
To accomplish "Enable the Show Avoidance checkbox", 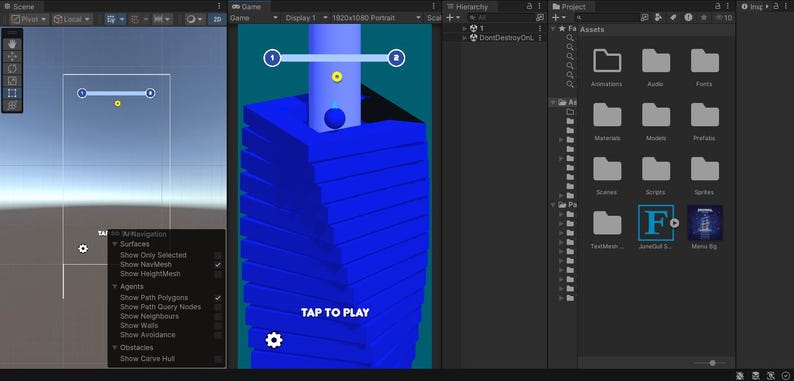I will click(218, 335).
